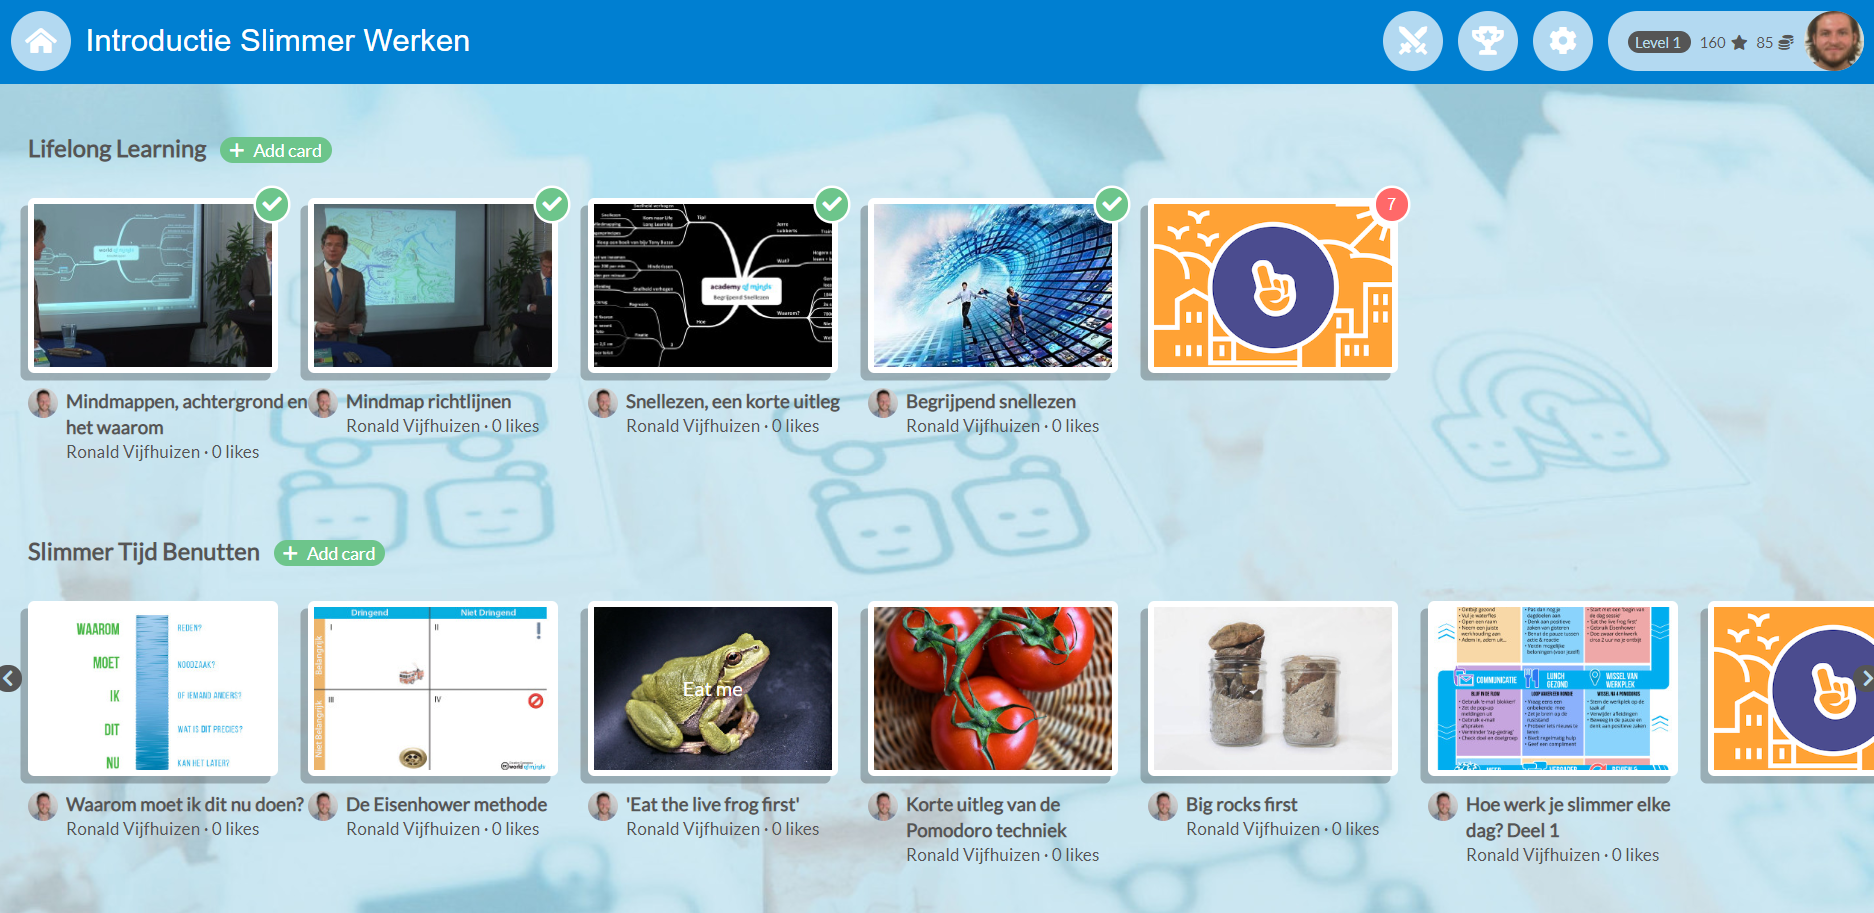Open the Pomodoro techniek tomato thumbnail

[993, 689]
